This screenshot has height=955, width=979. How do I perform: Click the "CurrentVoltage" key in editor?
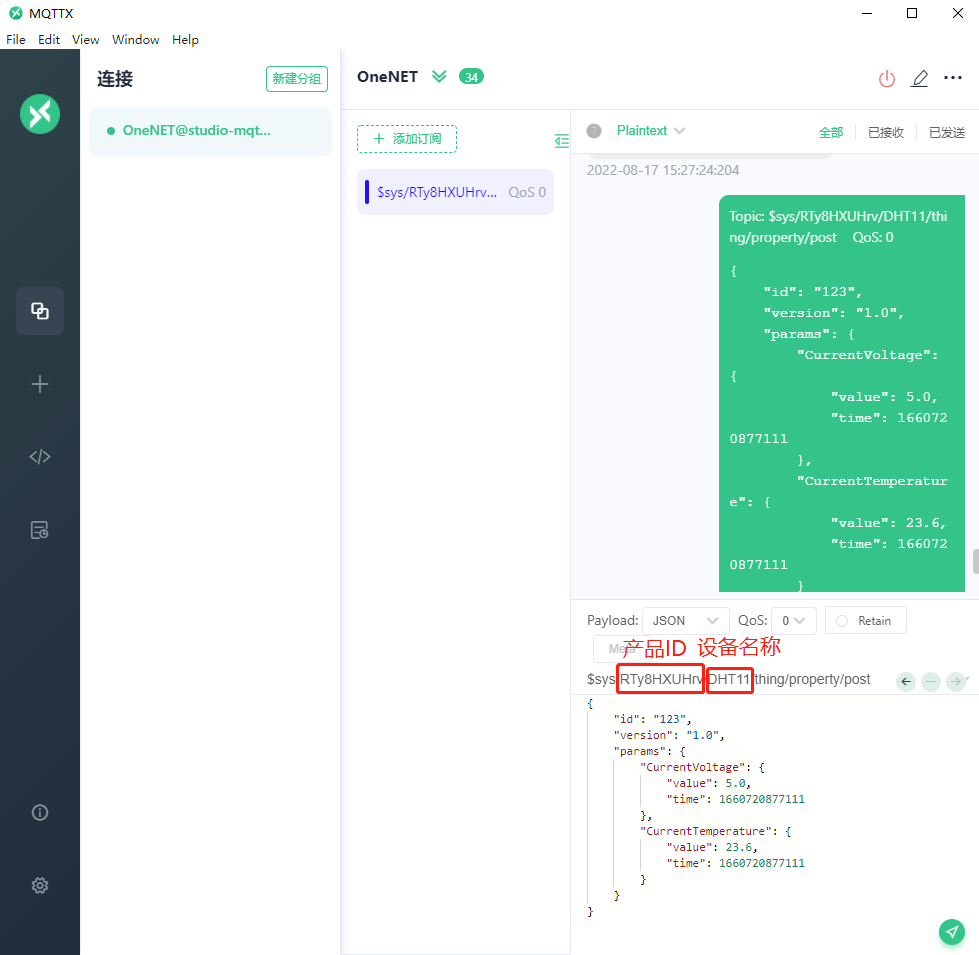pyautogui.click(x=692, y=767)
